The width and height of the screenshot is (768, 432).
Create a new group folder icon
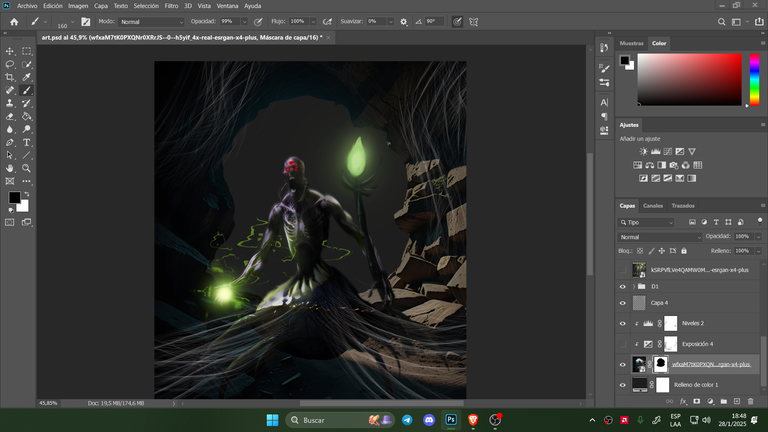click(723, 401)
